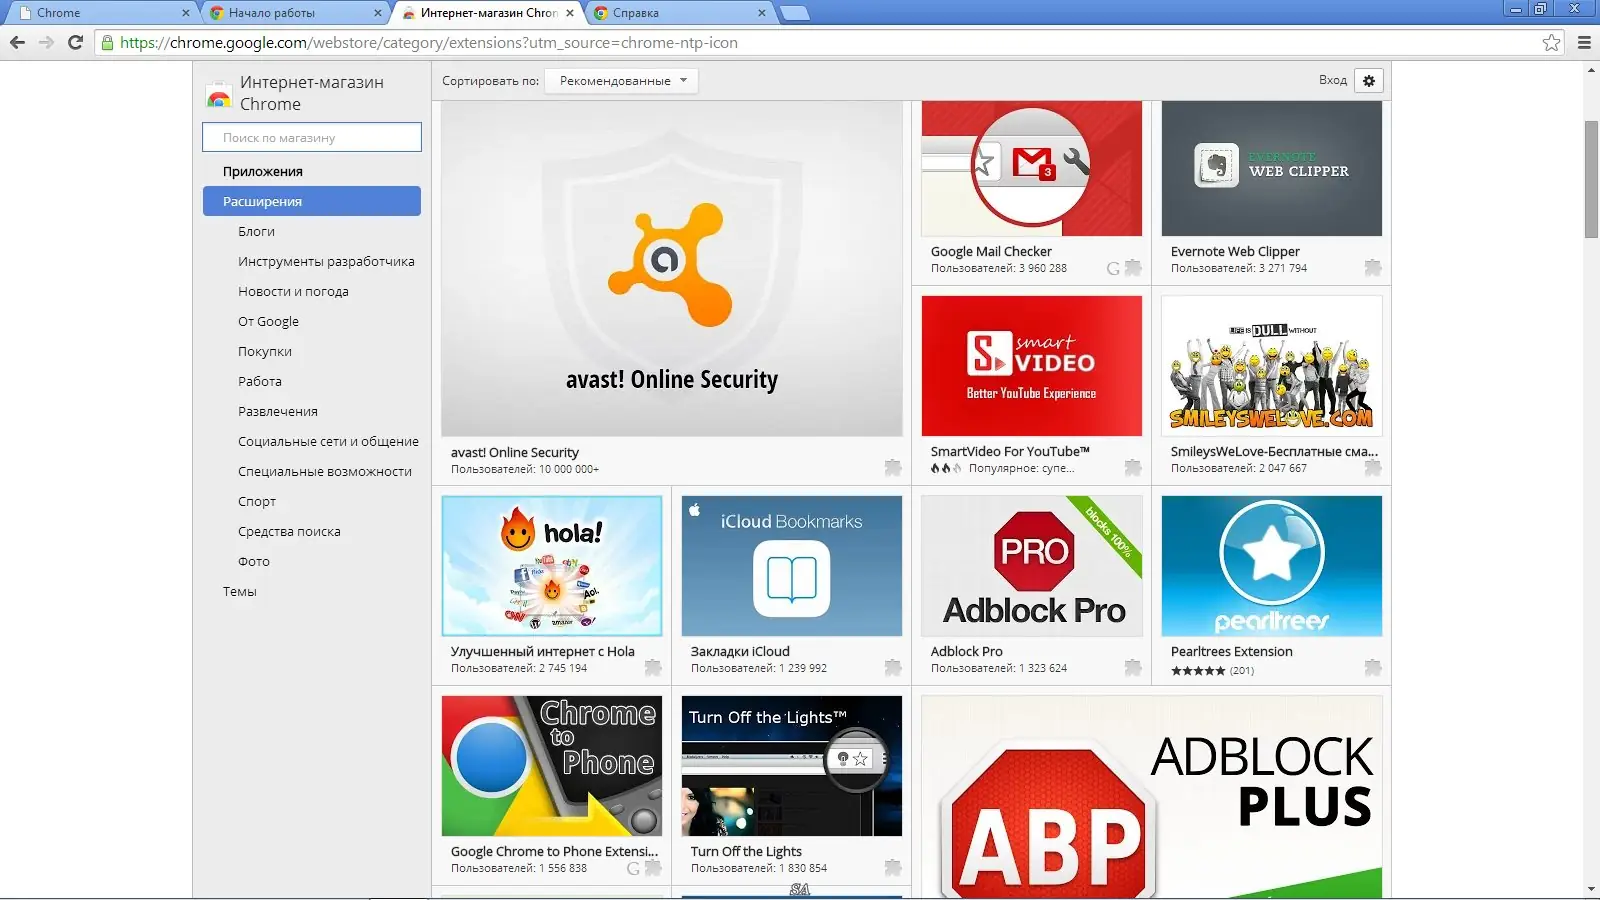Viewport: 1600px width, 900px height.
Task: Open the Рекомендованные sort dropdown
Action: (622, 81)
